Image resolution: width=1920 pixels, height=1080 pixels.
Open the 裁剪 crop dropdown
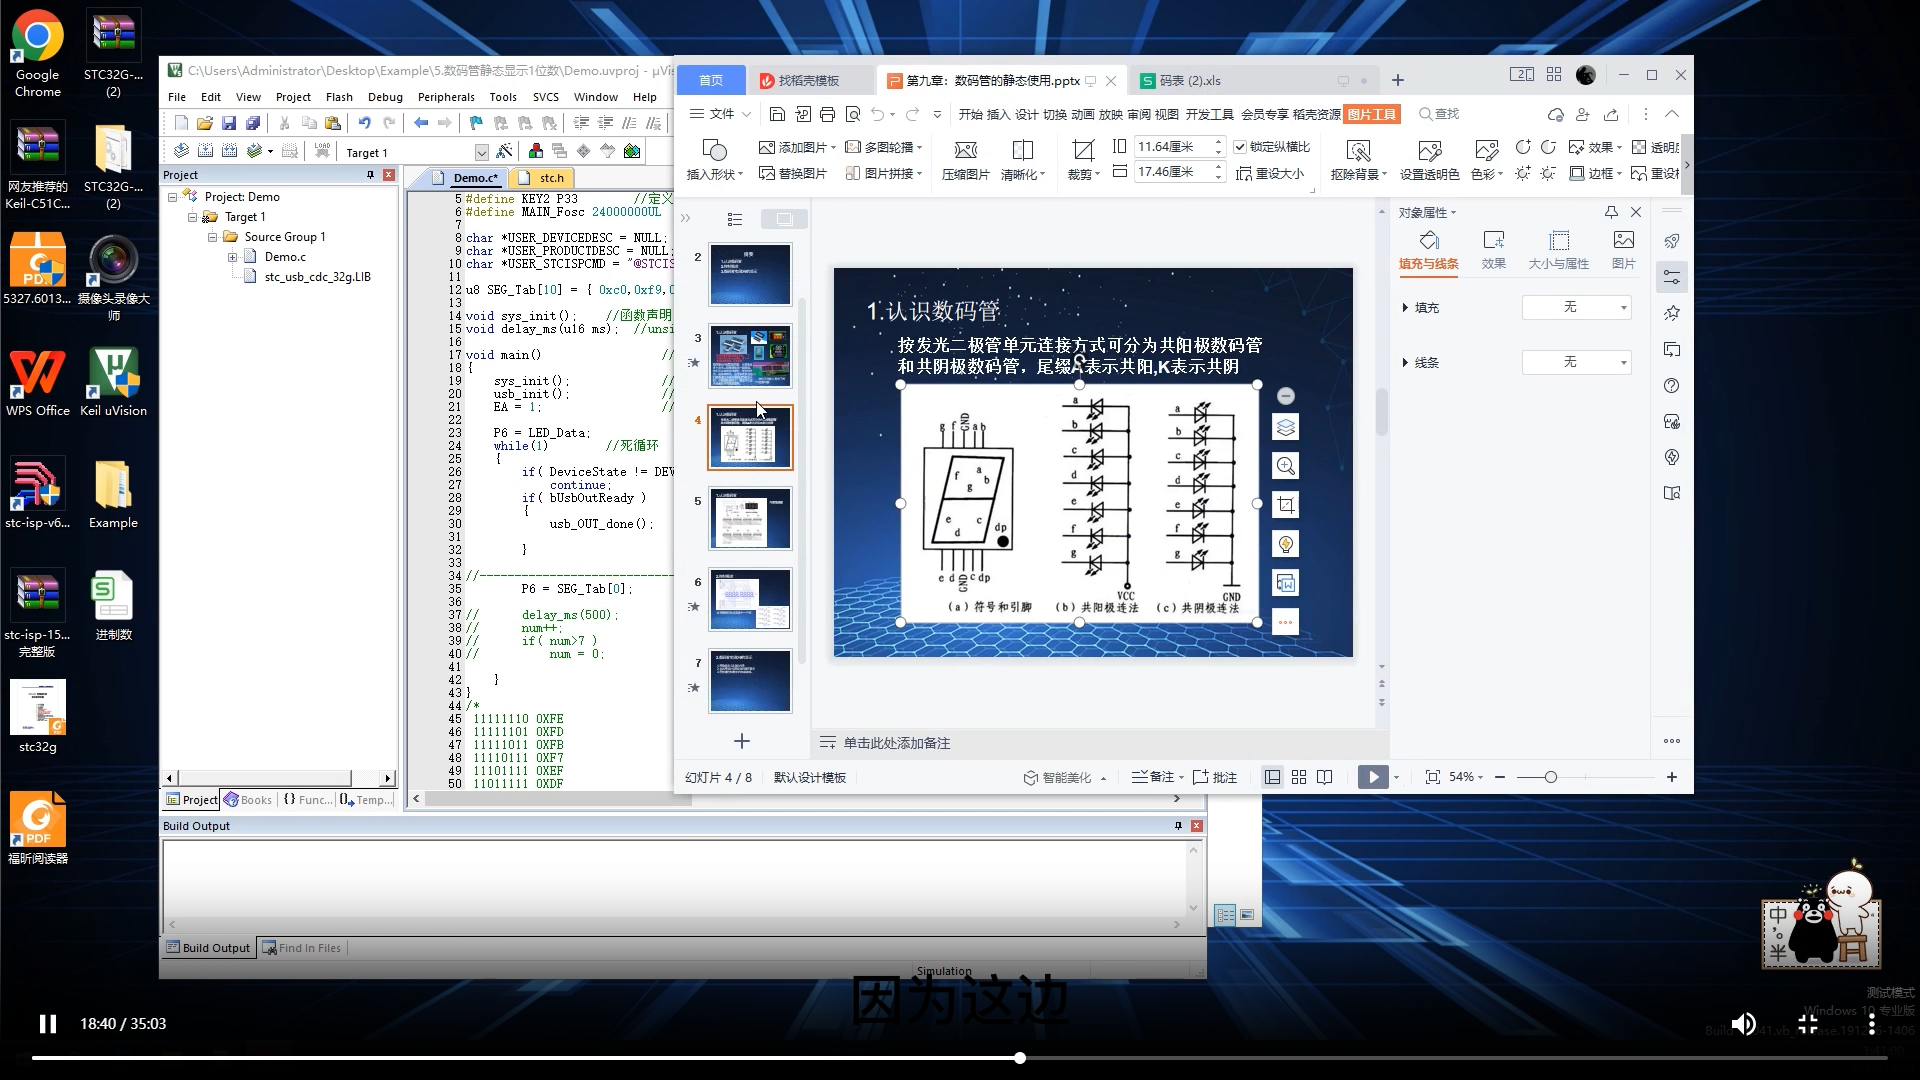pos(1084,174)
